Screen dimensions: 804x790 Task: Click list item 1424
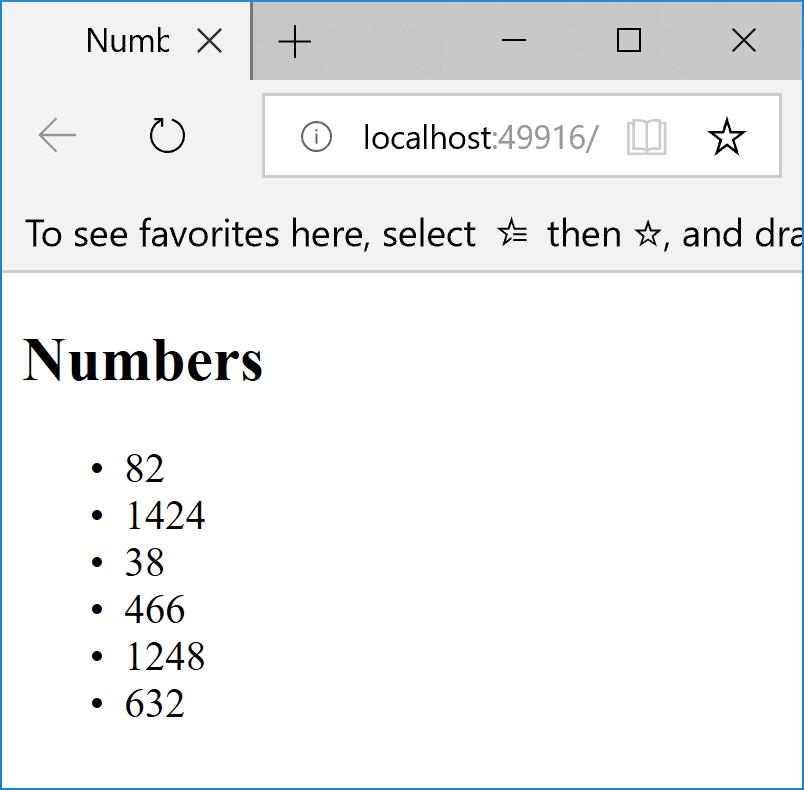click(165, 515)
